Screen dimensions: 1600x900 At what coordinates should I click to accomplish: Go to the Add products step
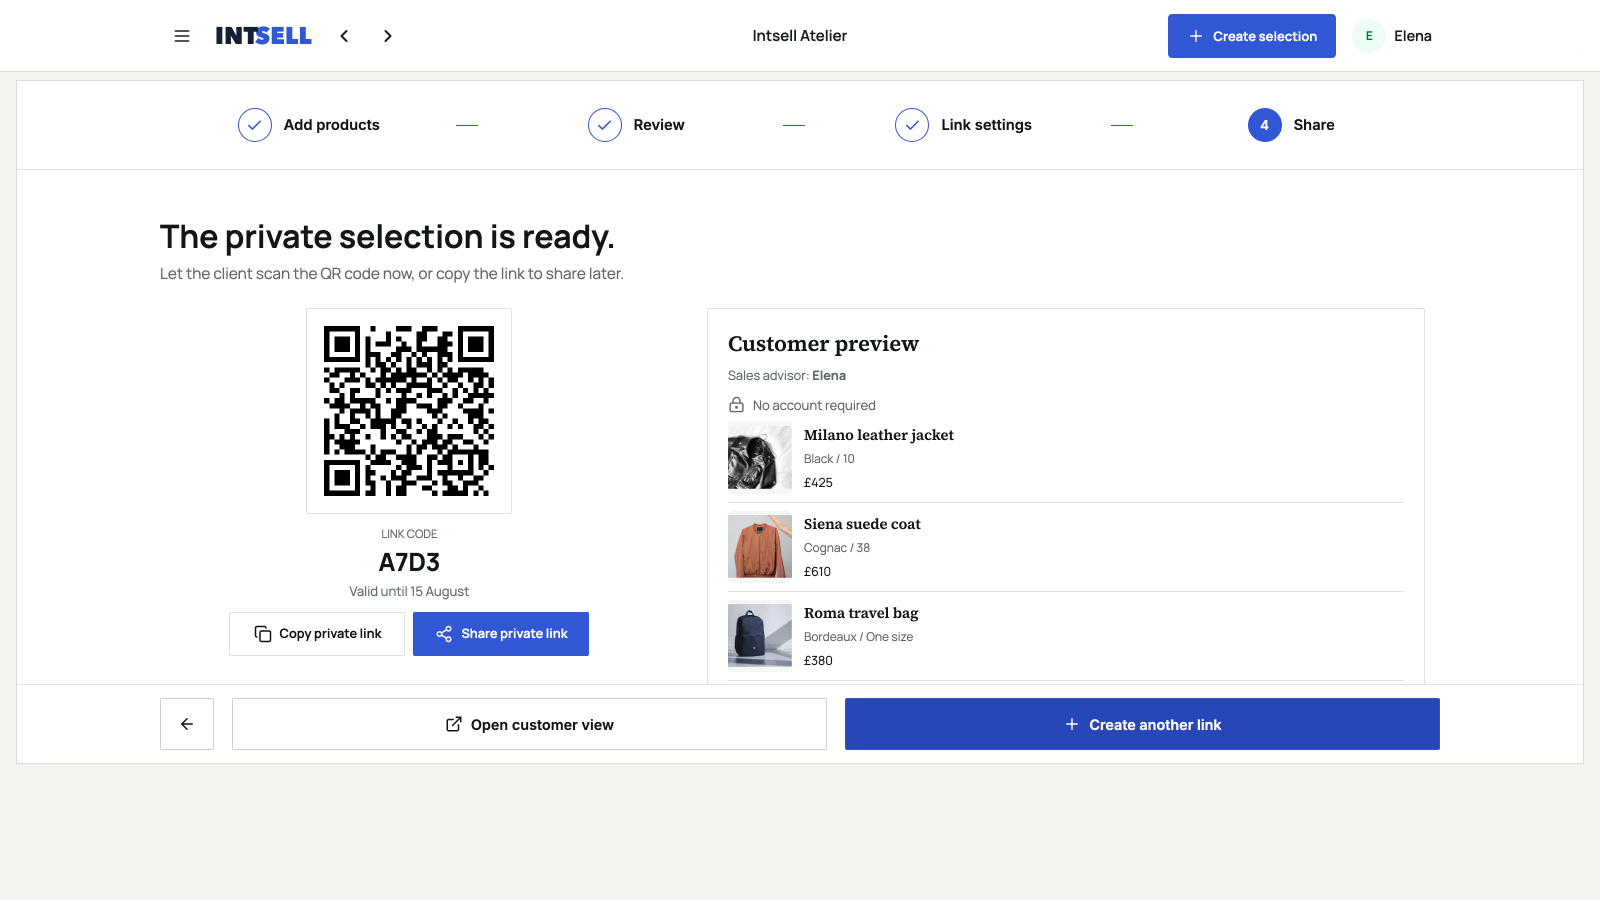click(x=309, y=125)
